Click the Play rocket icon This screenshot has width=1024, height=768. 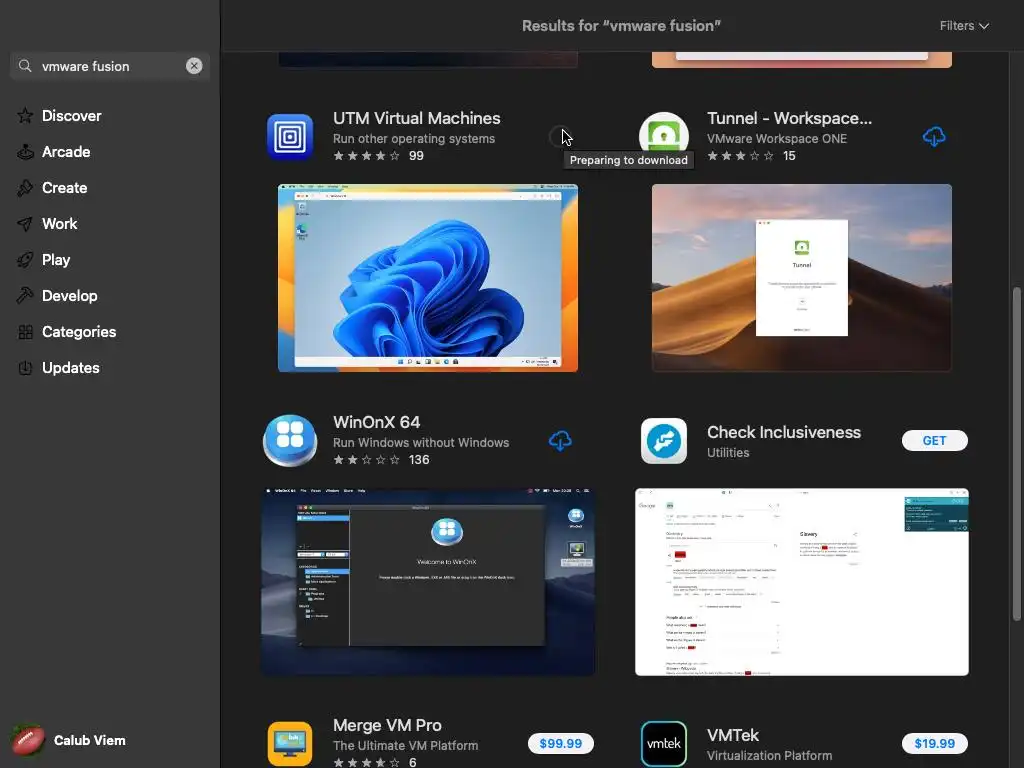[25, 260]
